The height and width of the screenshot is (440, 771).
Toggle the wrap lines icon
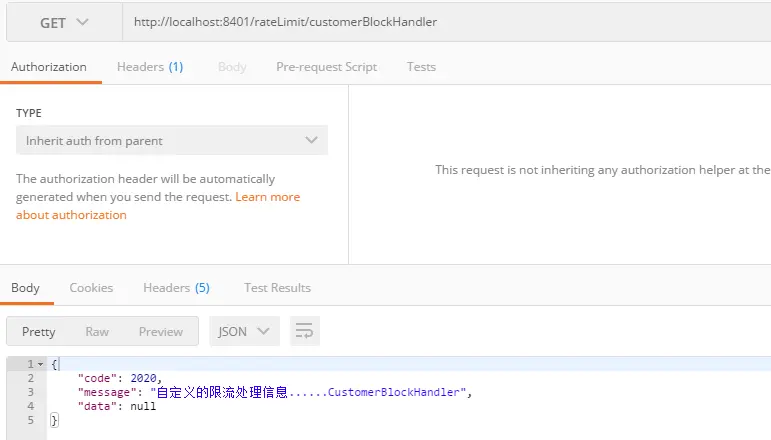pos(304,331)
